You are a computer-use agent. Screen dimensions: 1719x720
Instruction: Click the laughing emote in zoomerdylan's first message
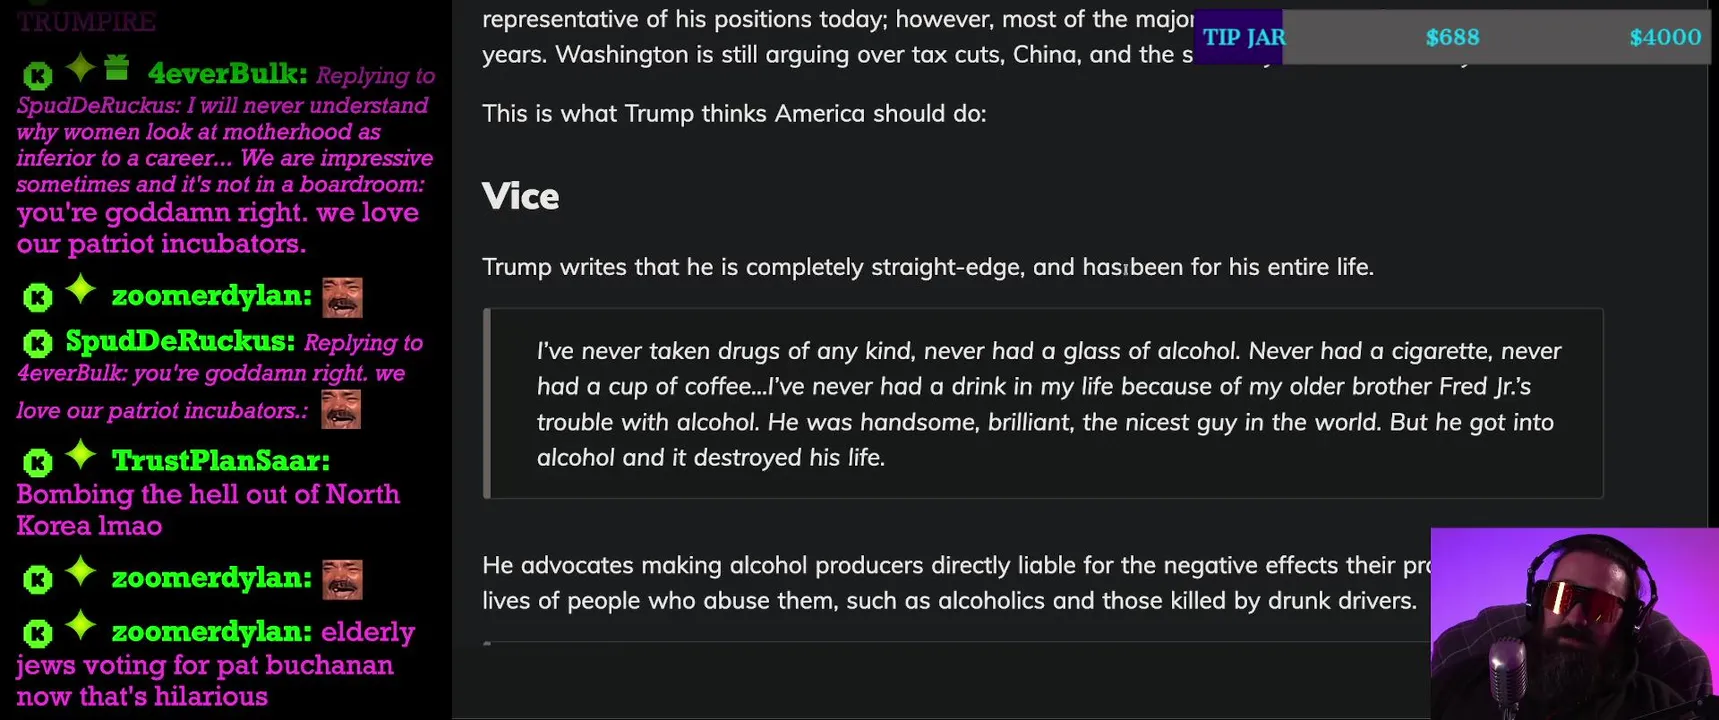[342, 297]
